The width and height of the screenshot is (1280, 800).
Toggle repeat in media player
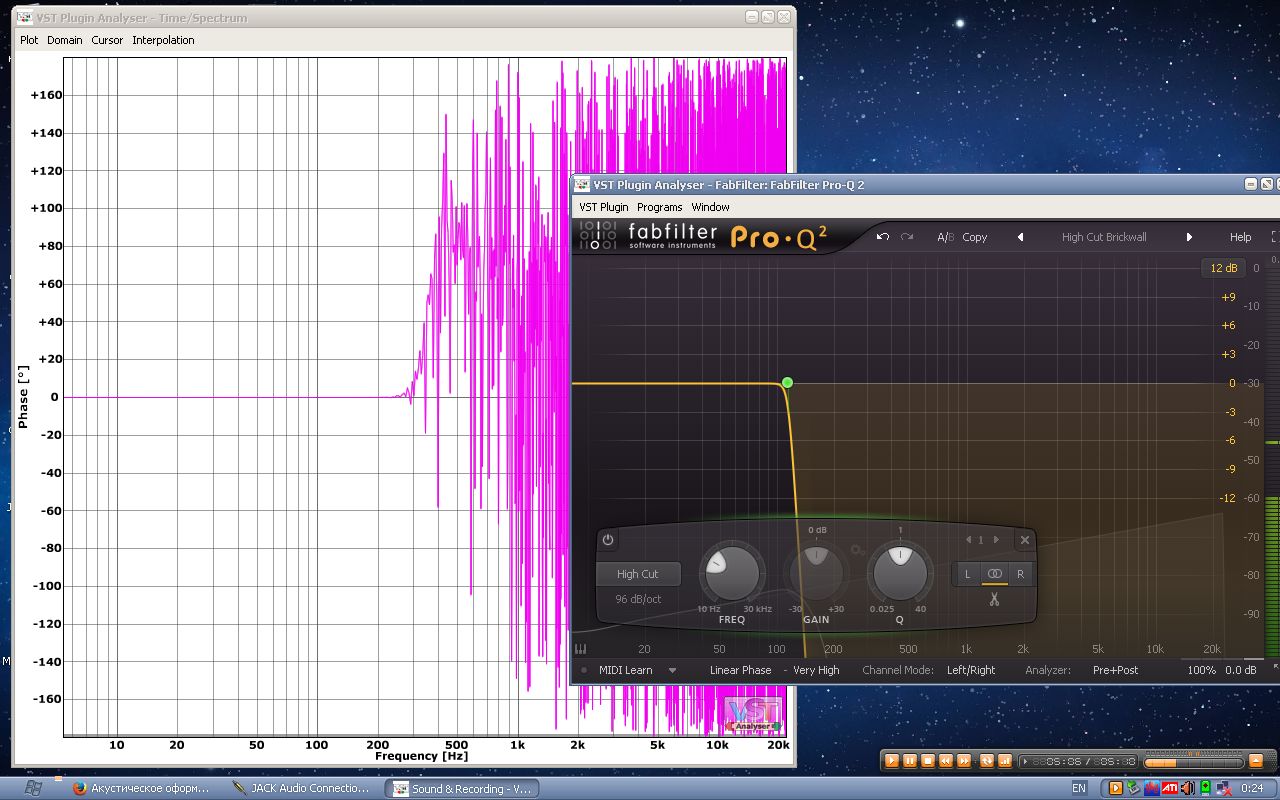[x=987, y=761]
